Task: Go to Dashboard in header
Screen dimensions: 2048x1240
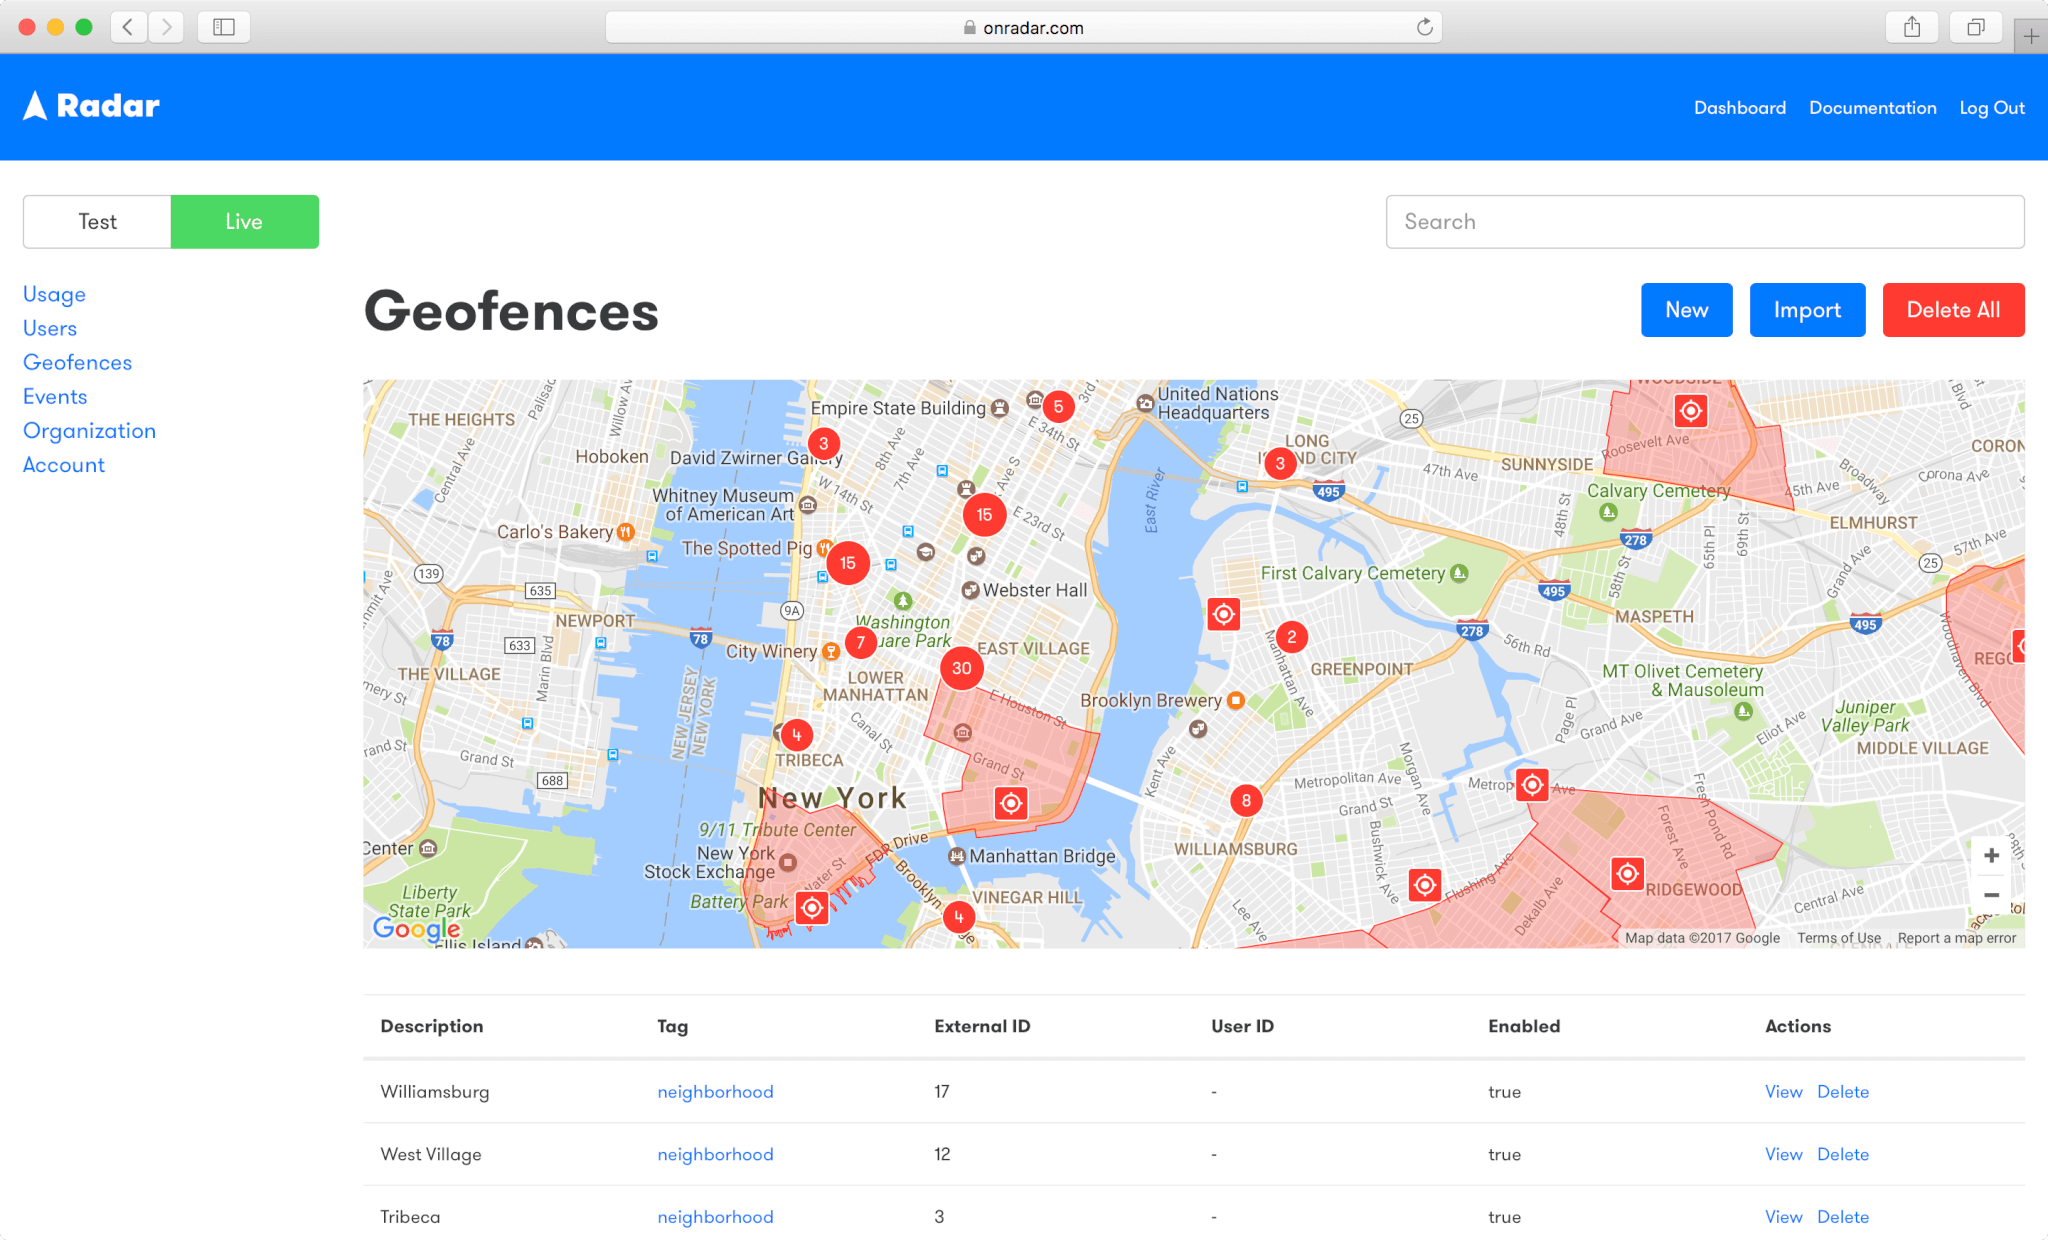Action: [1740, 107]
